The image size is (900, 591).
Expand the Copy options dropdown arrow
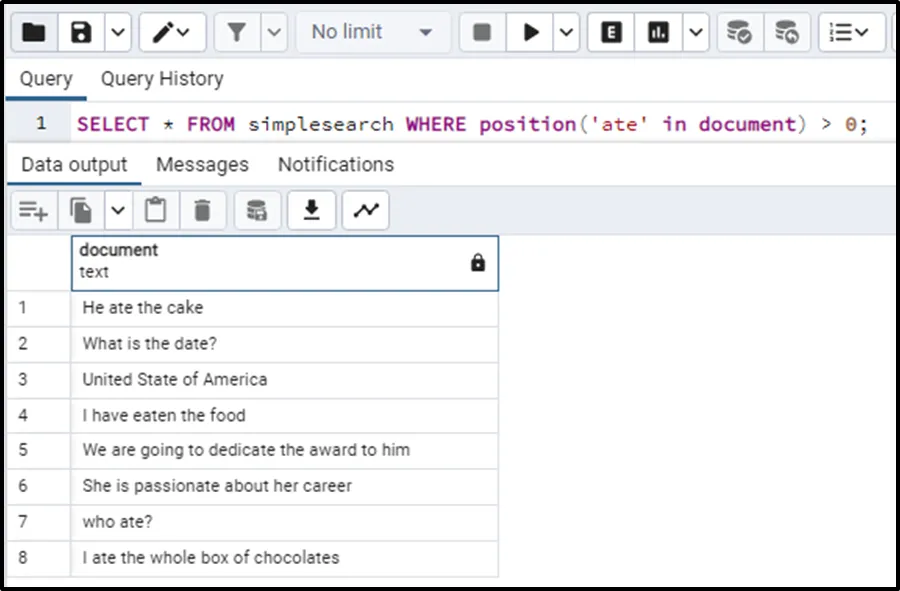[118, 210]
